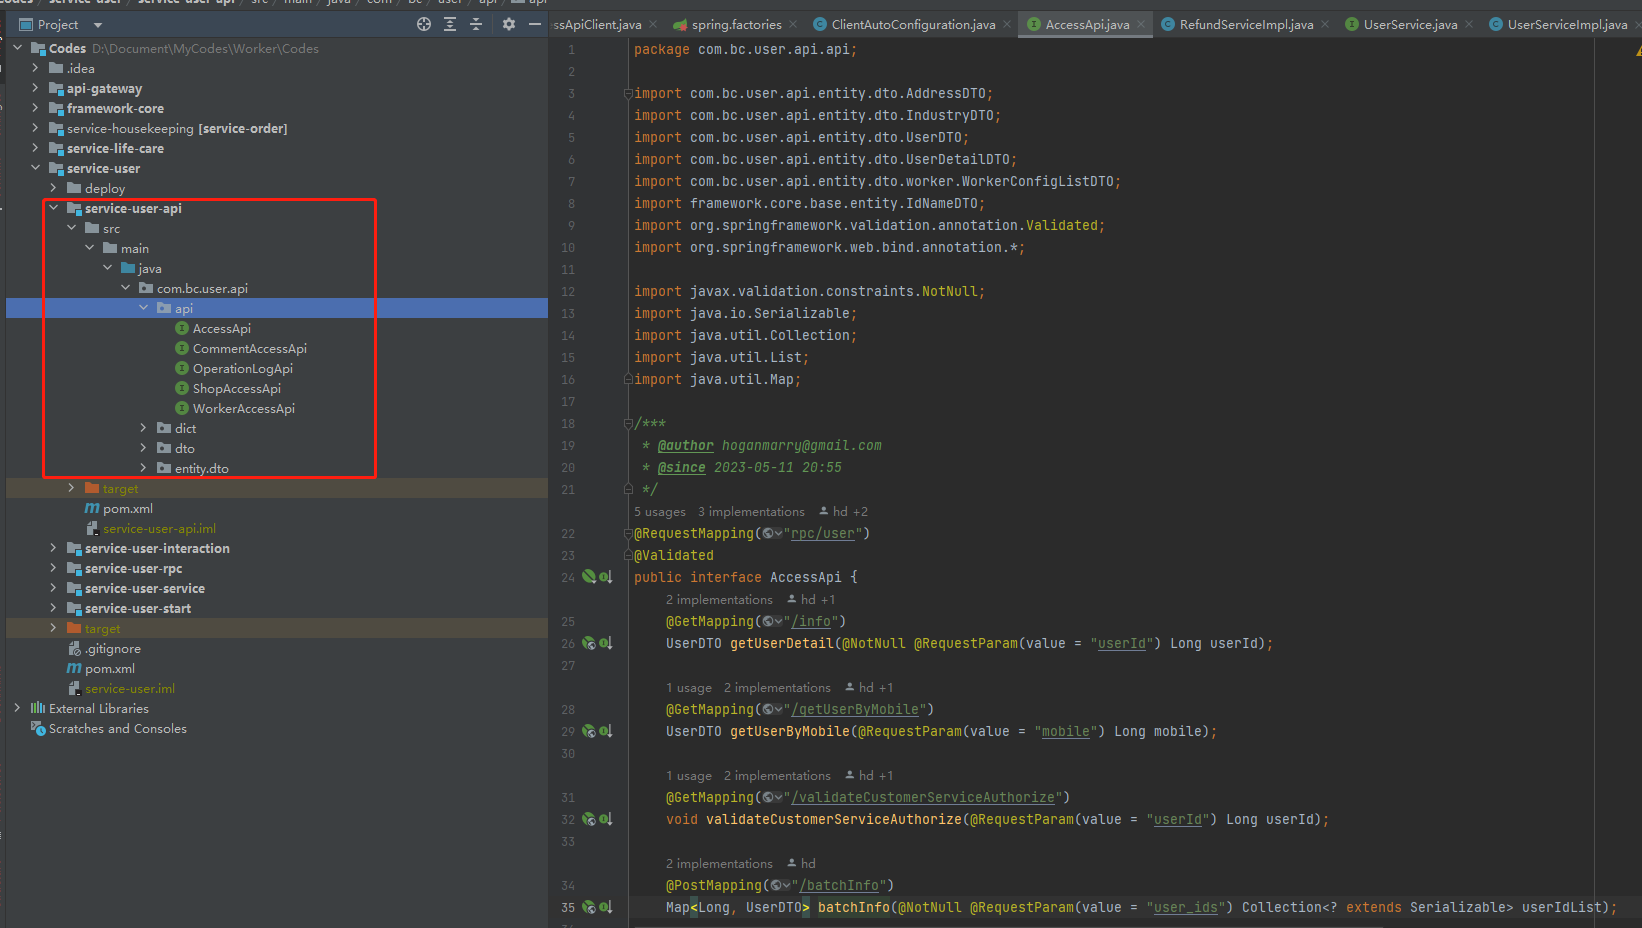Switch to UserService.java tab
The width and height of the screenshot is (1642, 928).
pyautogui.click(x=1410, y=24)
